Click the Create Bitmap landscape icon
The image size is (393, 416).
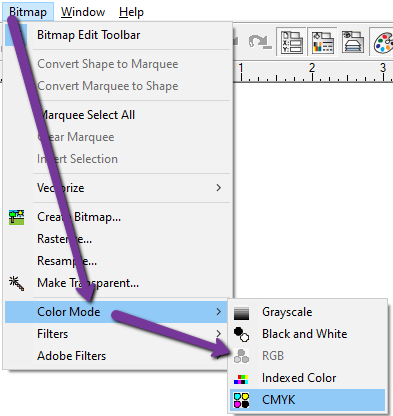(17, 217)
